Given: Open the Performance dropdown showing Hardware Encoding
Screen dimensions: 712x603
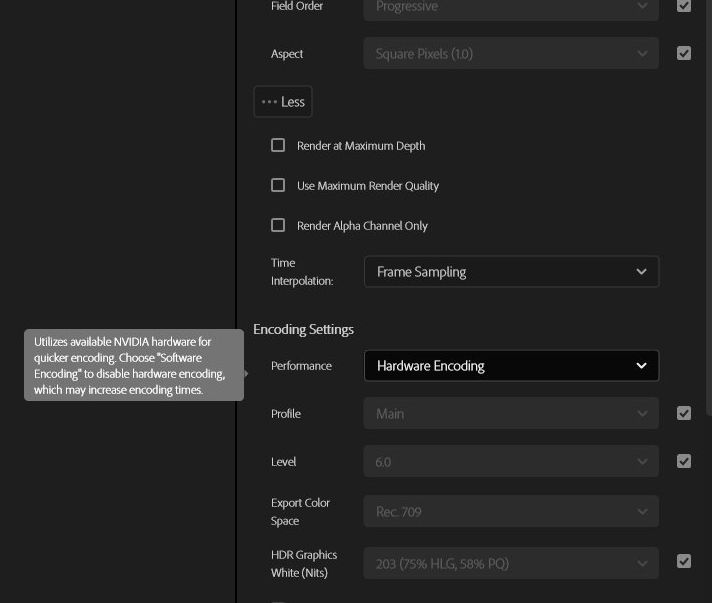Looking at the screenshot, I should (511, 366).
